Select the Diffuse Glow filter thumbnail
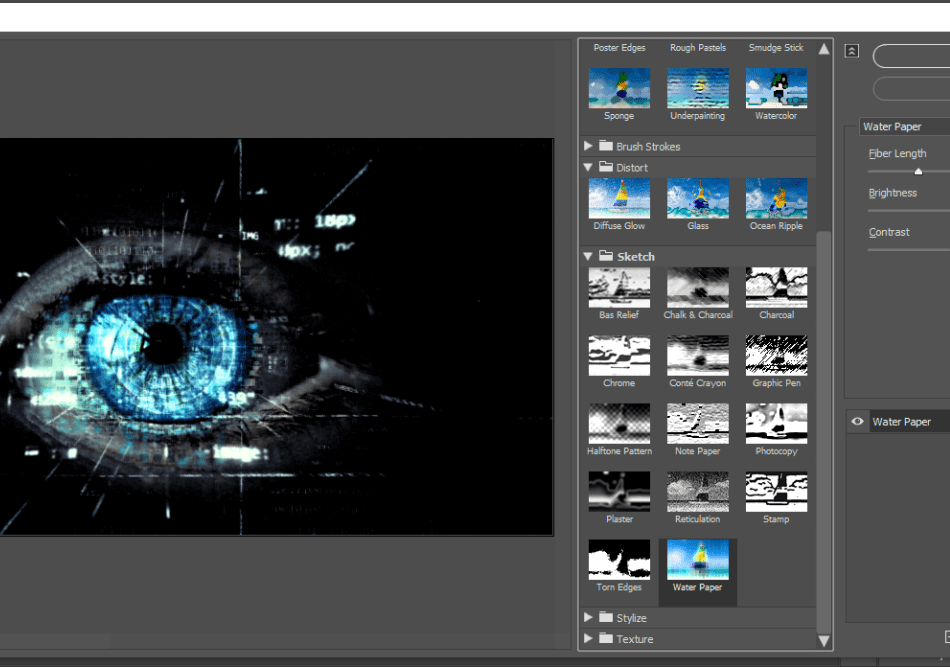The width and height of the screenshot is (950, 667). pos(619,198)
